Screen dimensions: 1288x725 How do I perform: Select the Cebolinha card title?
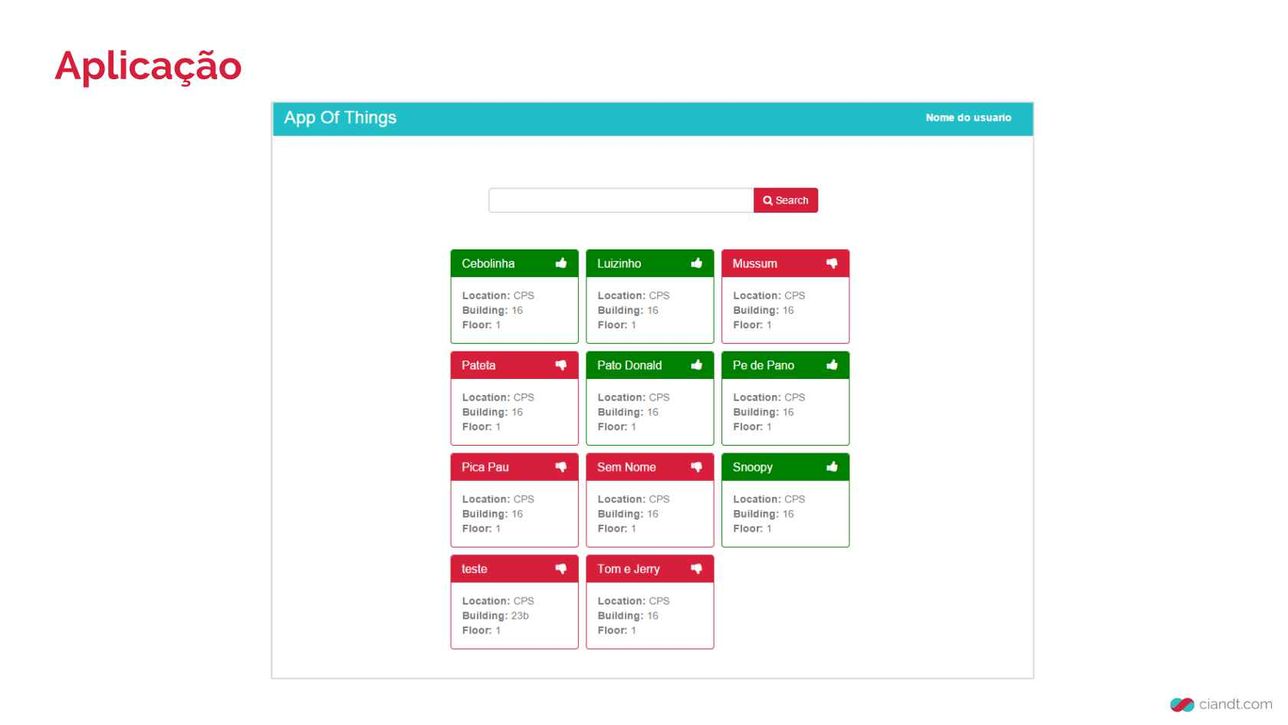click(x=488, y=264)
